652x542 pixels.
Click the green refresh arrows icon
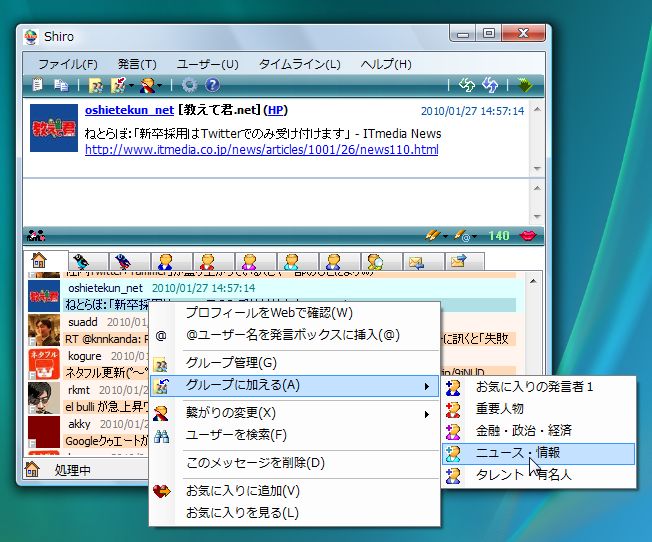point(467,85)
